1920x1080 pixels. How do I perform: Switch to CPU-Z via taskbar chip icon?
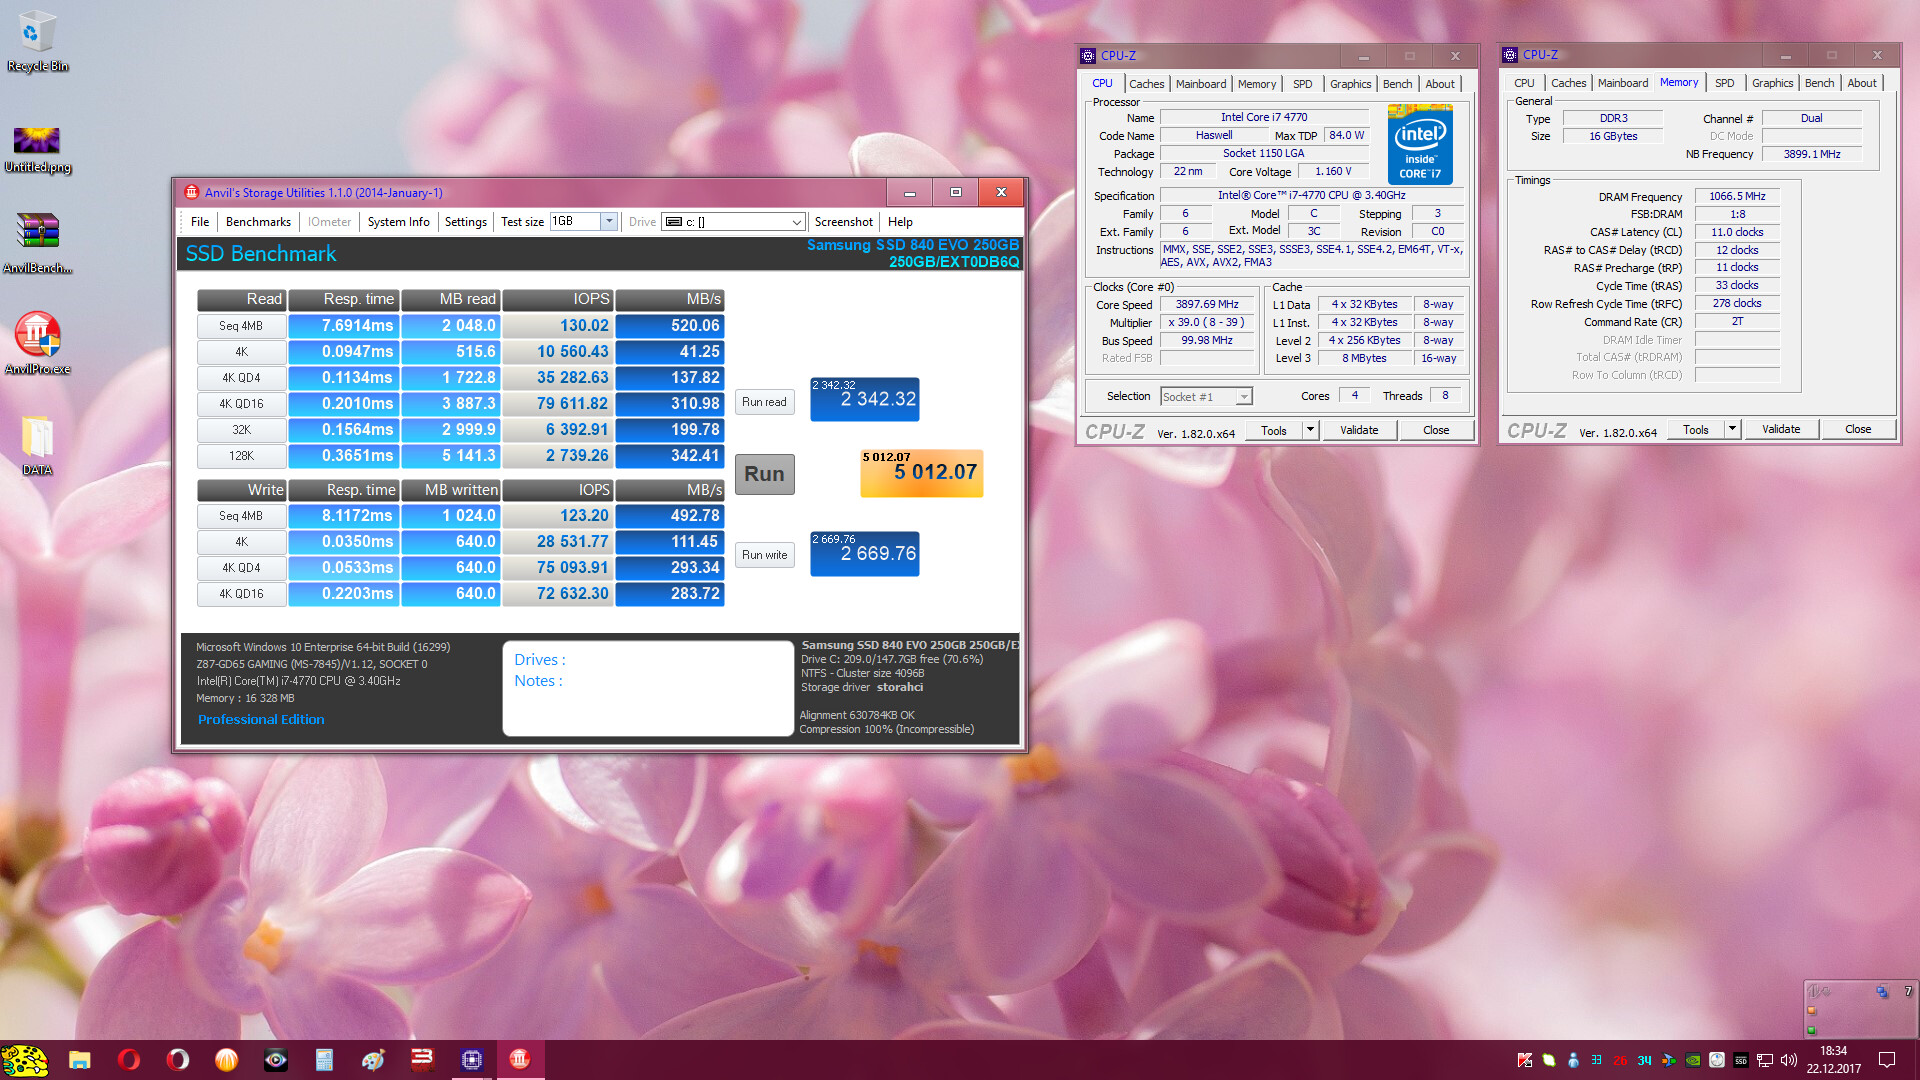pyautogui.click(x=472, y=1060)
